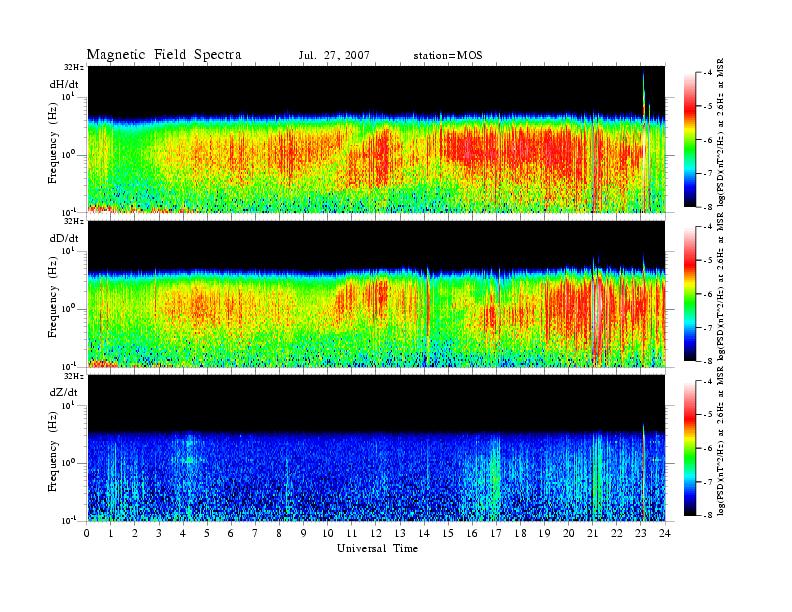Image resolution: width=792 pixels, height=612 pixels.
Task: Click time axis tick label 9
Action: 304,533
